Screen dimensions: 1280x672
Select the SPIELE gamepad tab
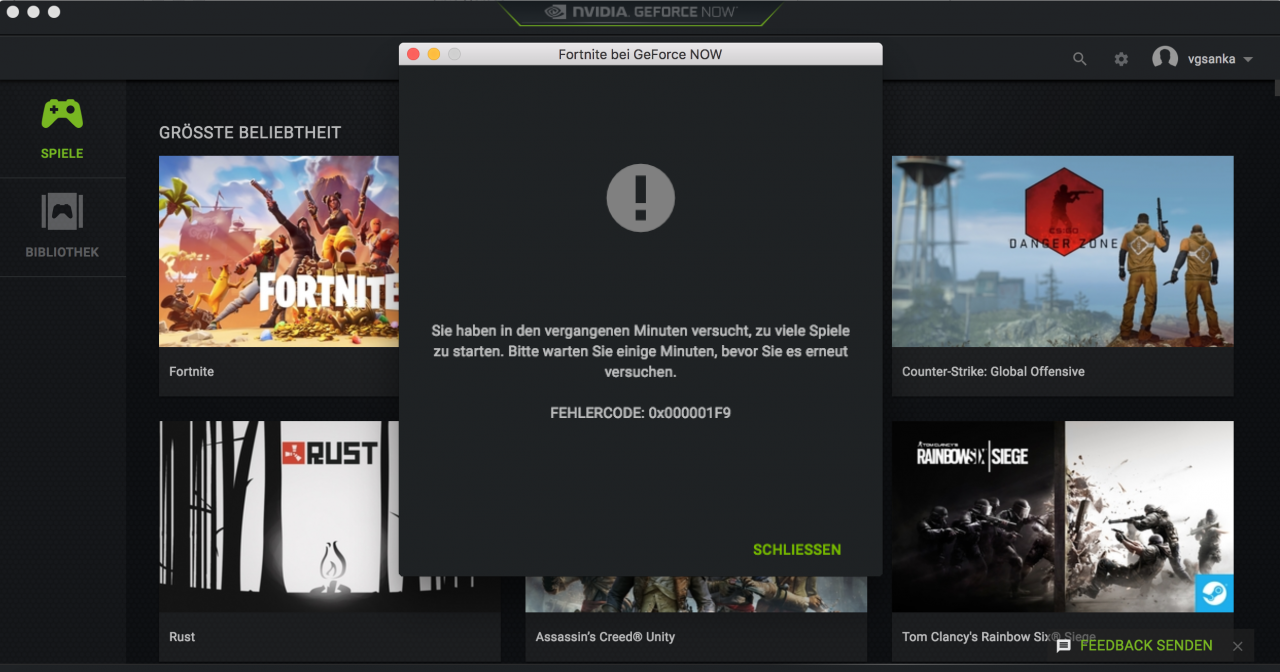(x=62, y=129)
